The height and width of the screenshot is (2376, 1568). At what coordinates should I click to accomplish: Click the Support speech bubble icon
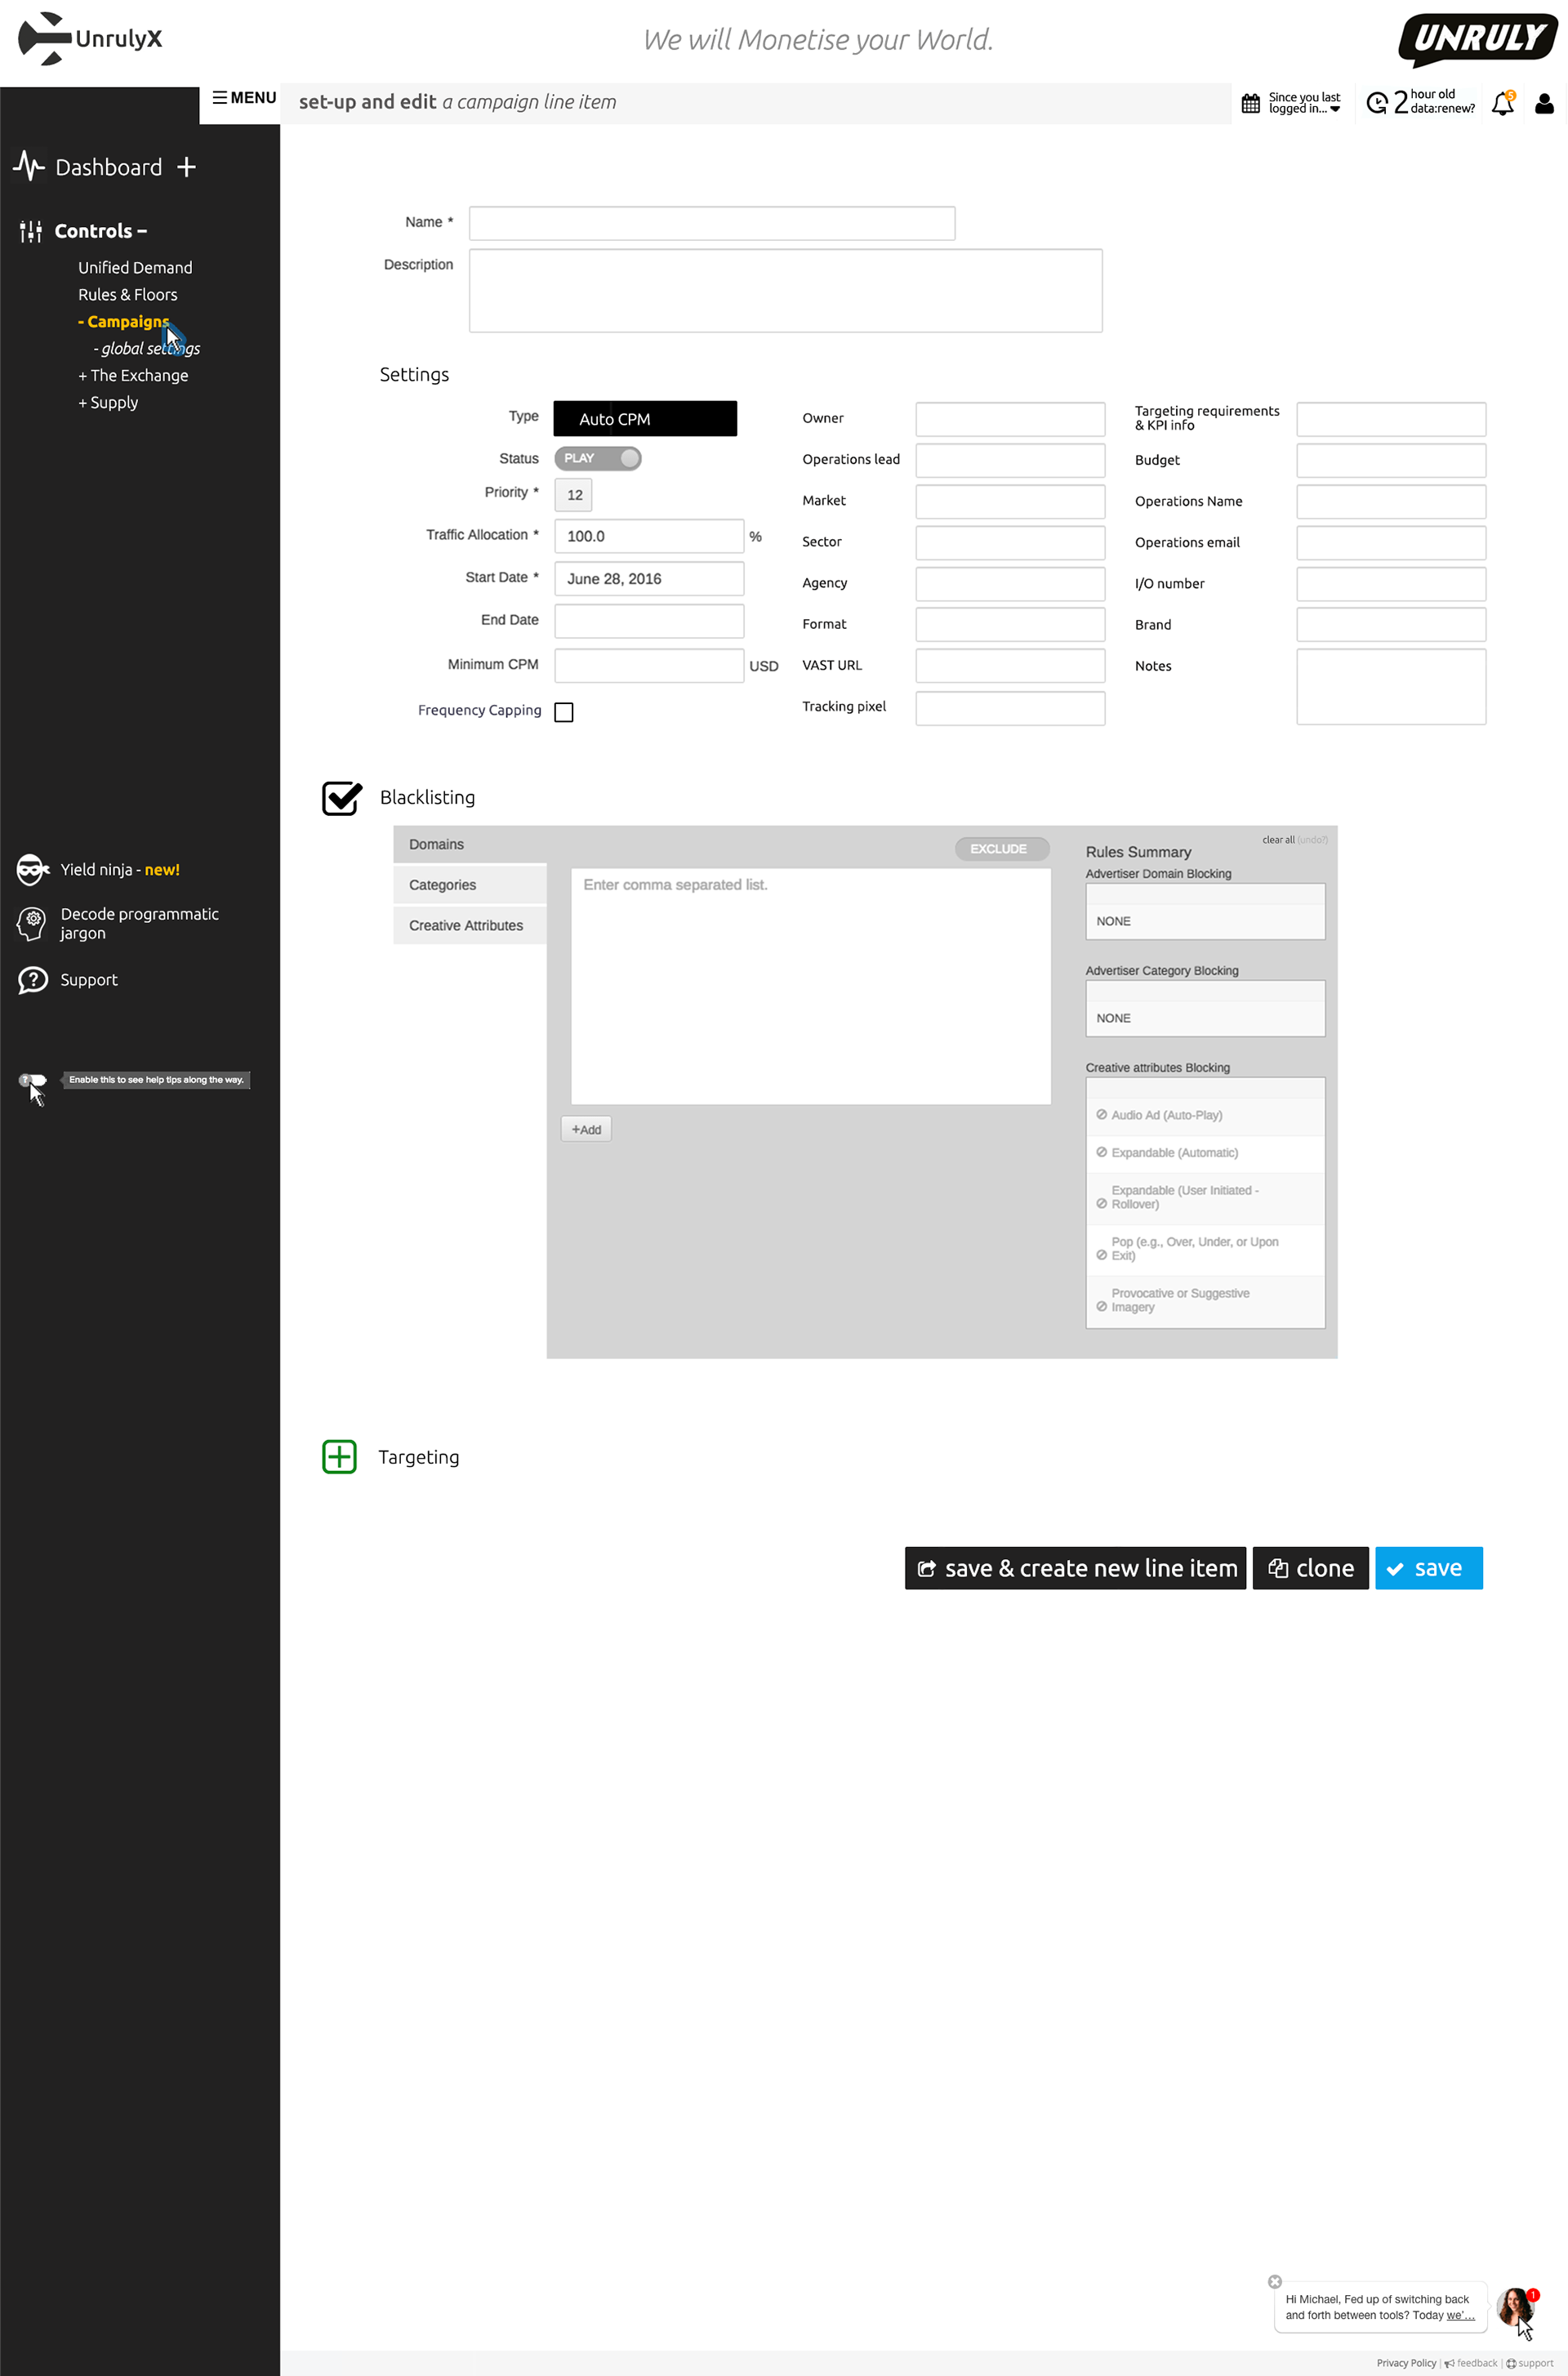coord(32,980)
